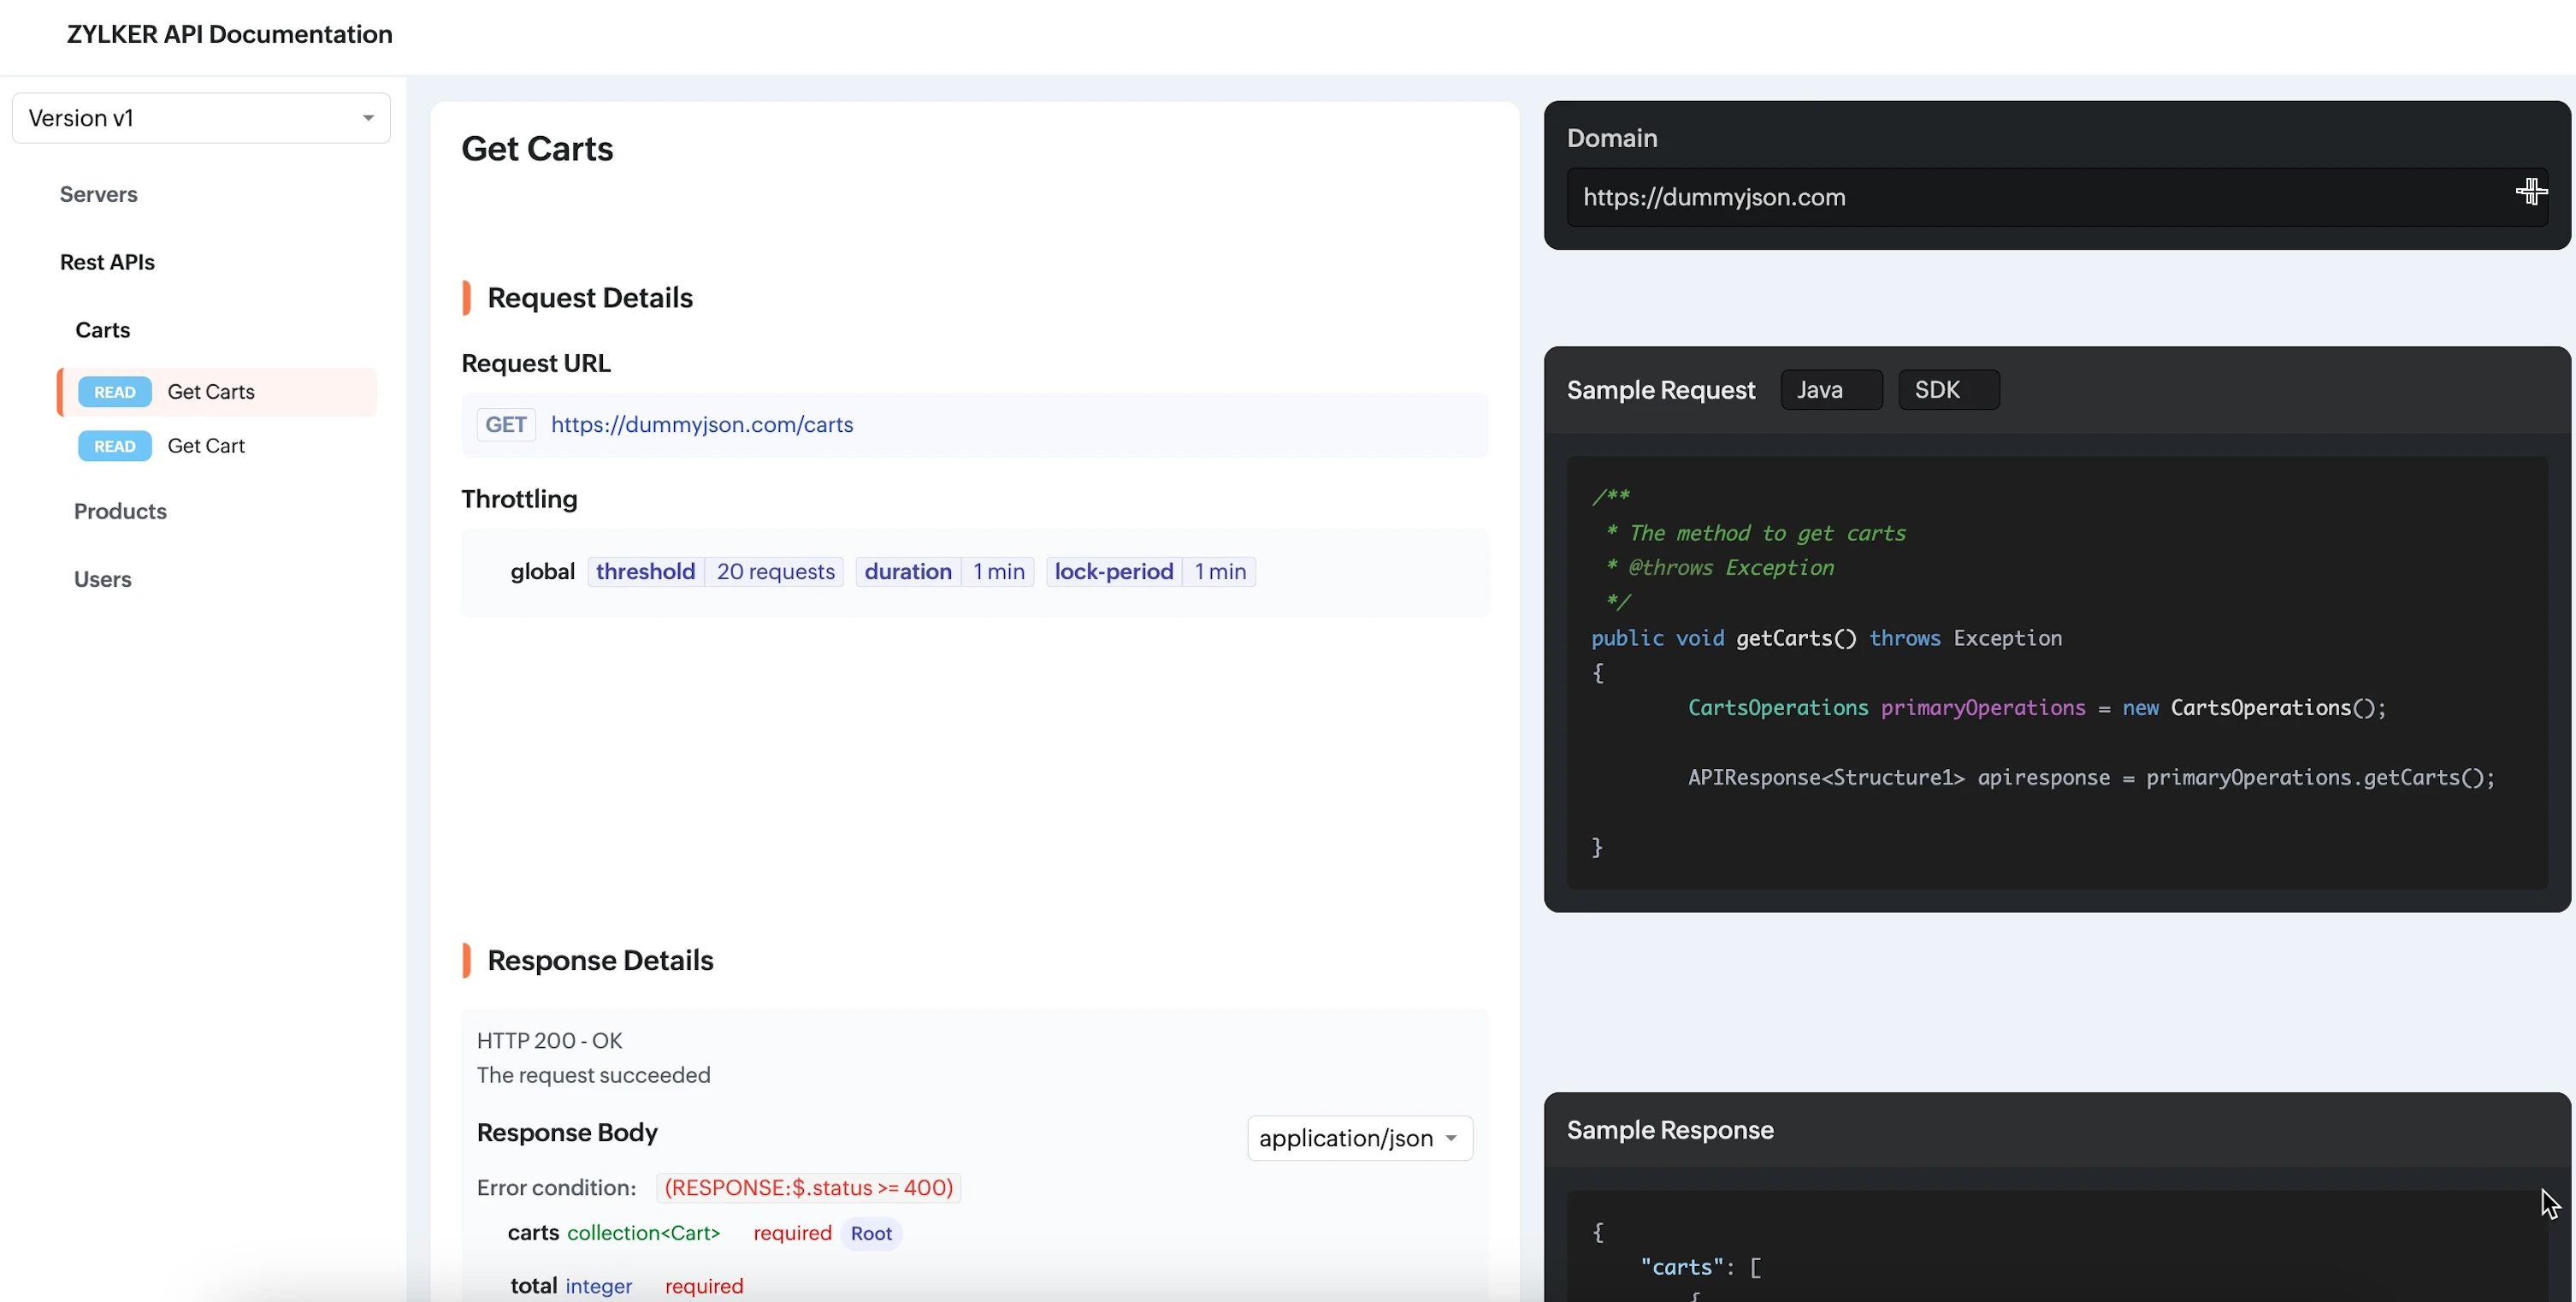Open the Java language dropdown
Image resolution: width=2576 pixels, height=1302 pixels.
point(1831,390)
